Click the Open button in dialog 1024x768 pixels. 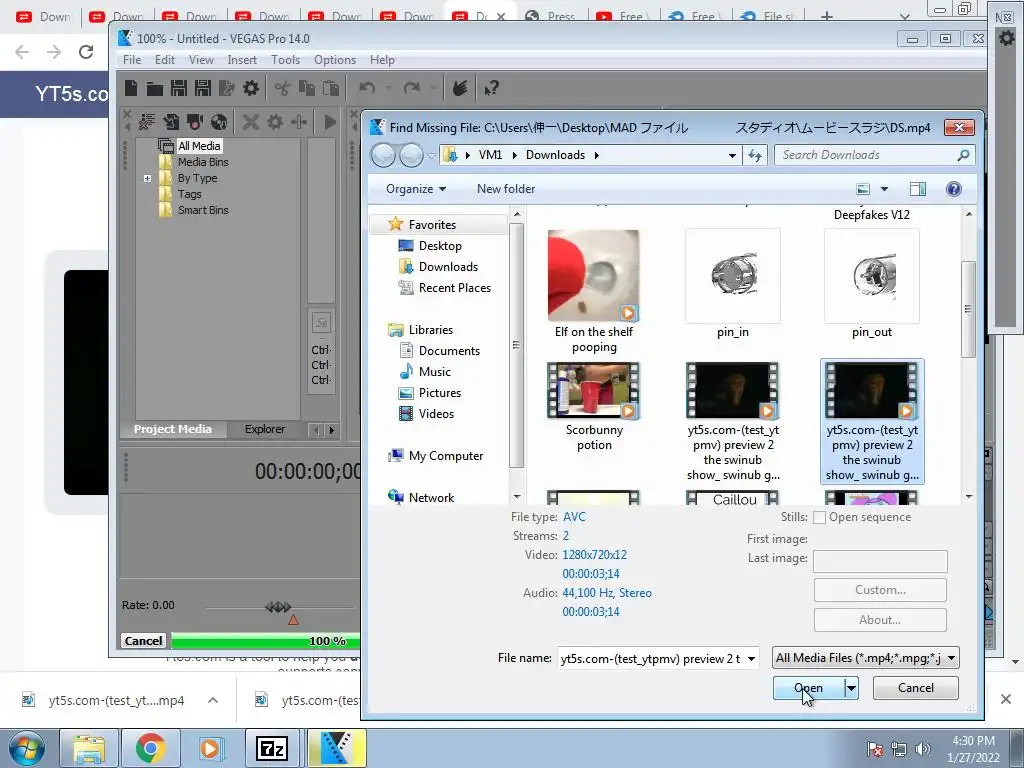coord(808,688)
